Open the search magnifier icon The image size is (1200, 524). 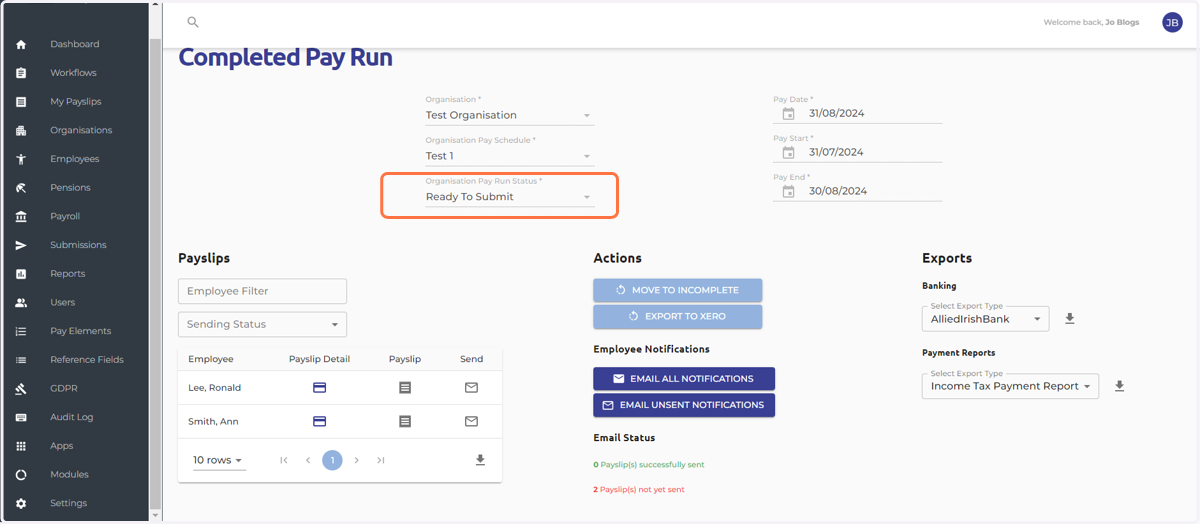(x=193, y=22)
